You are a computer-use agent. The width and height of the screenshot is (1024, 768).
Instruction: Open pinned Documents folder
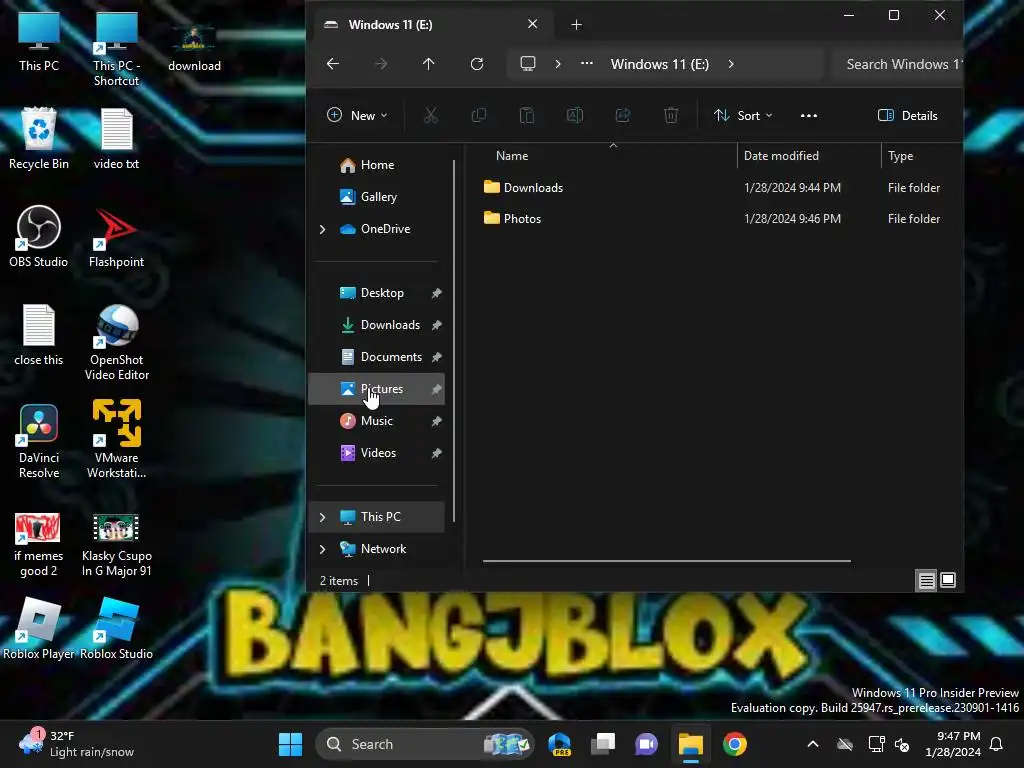point(376,357)
